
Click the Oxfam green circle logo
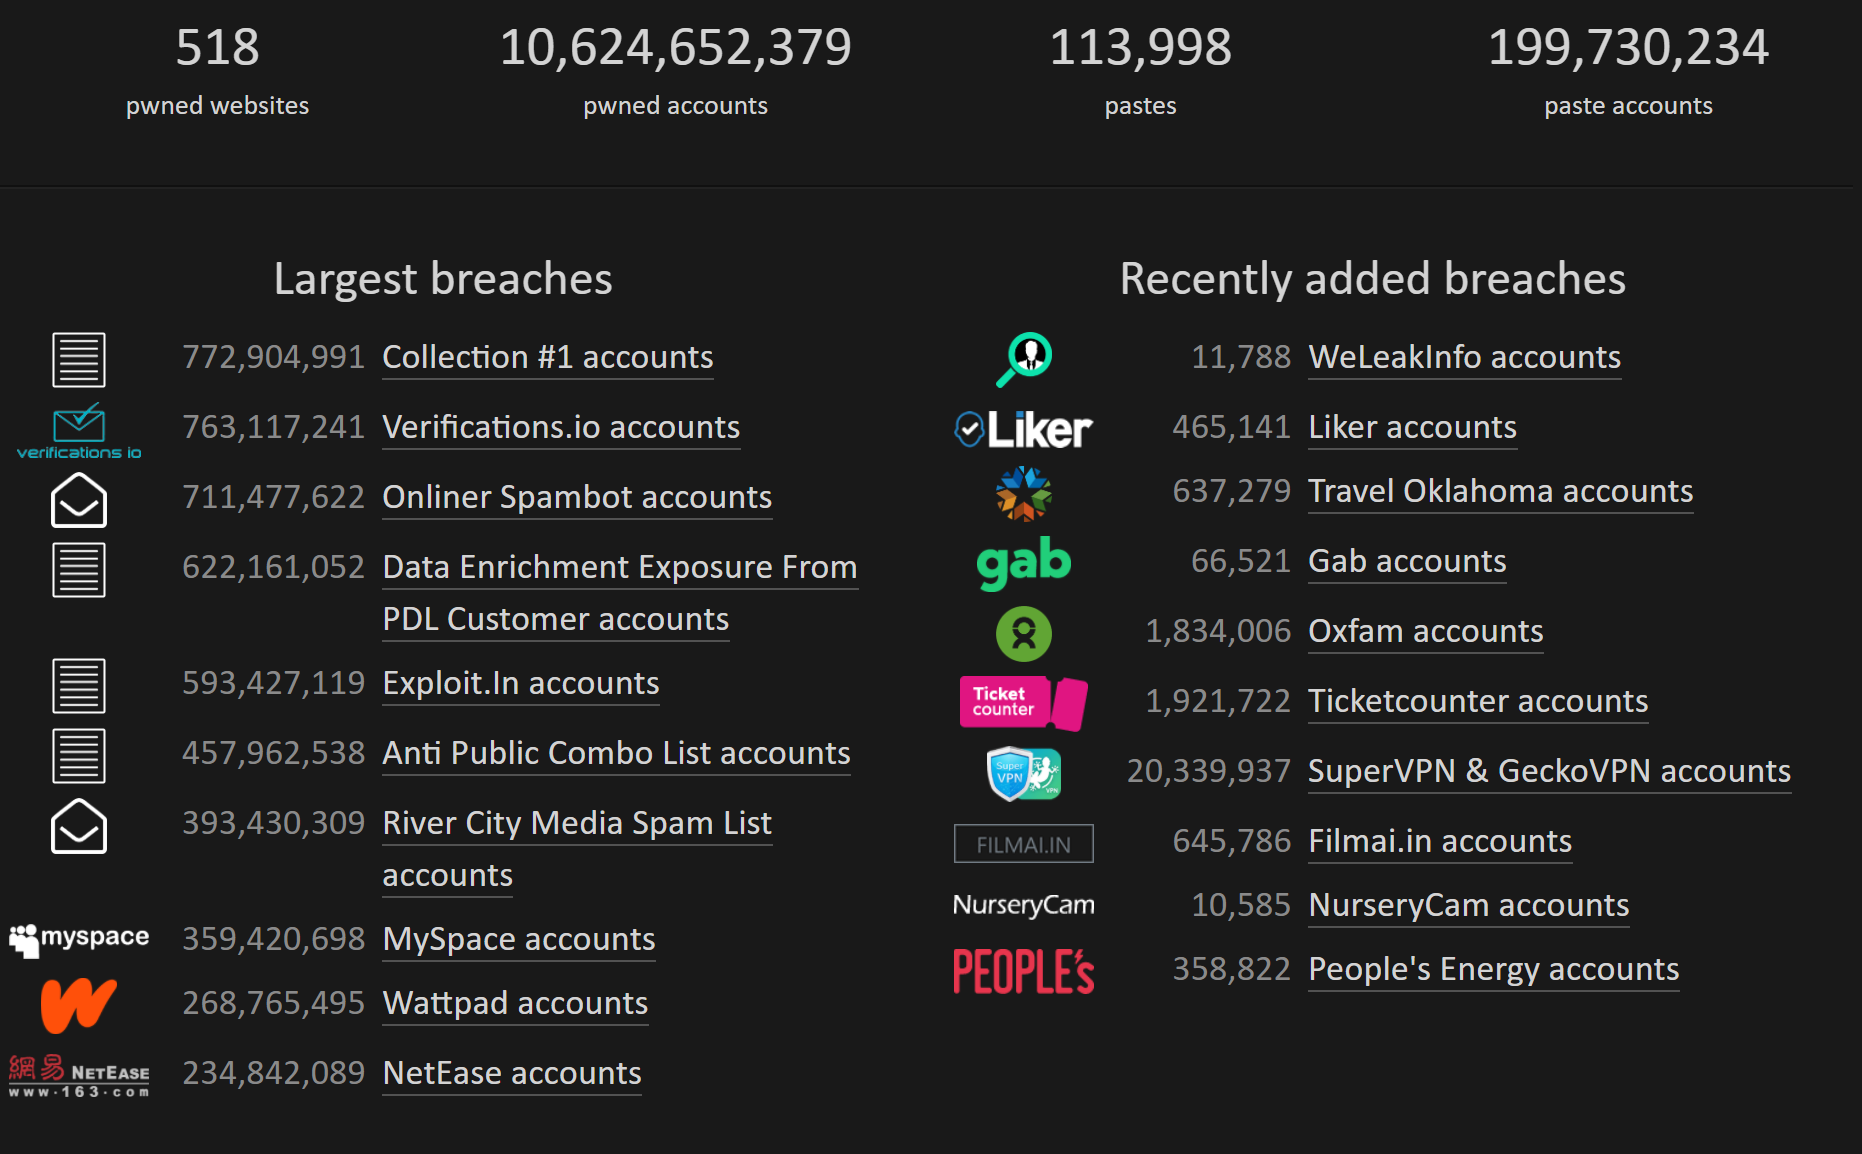[x=1024, y=633]
